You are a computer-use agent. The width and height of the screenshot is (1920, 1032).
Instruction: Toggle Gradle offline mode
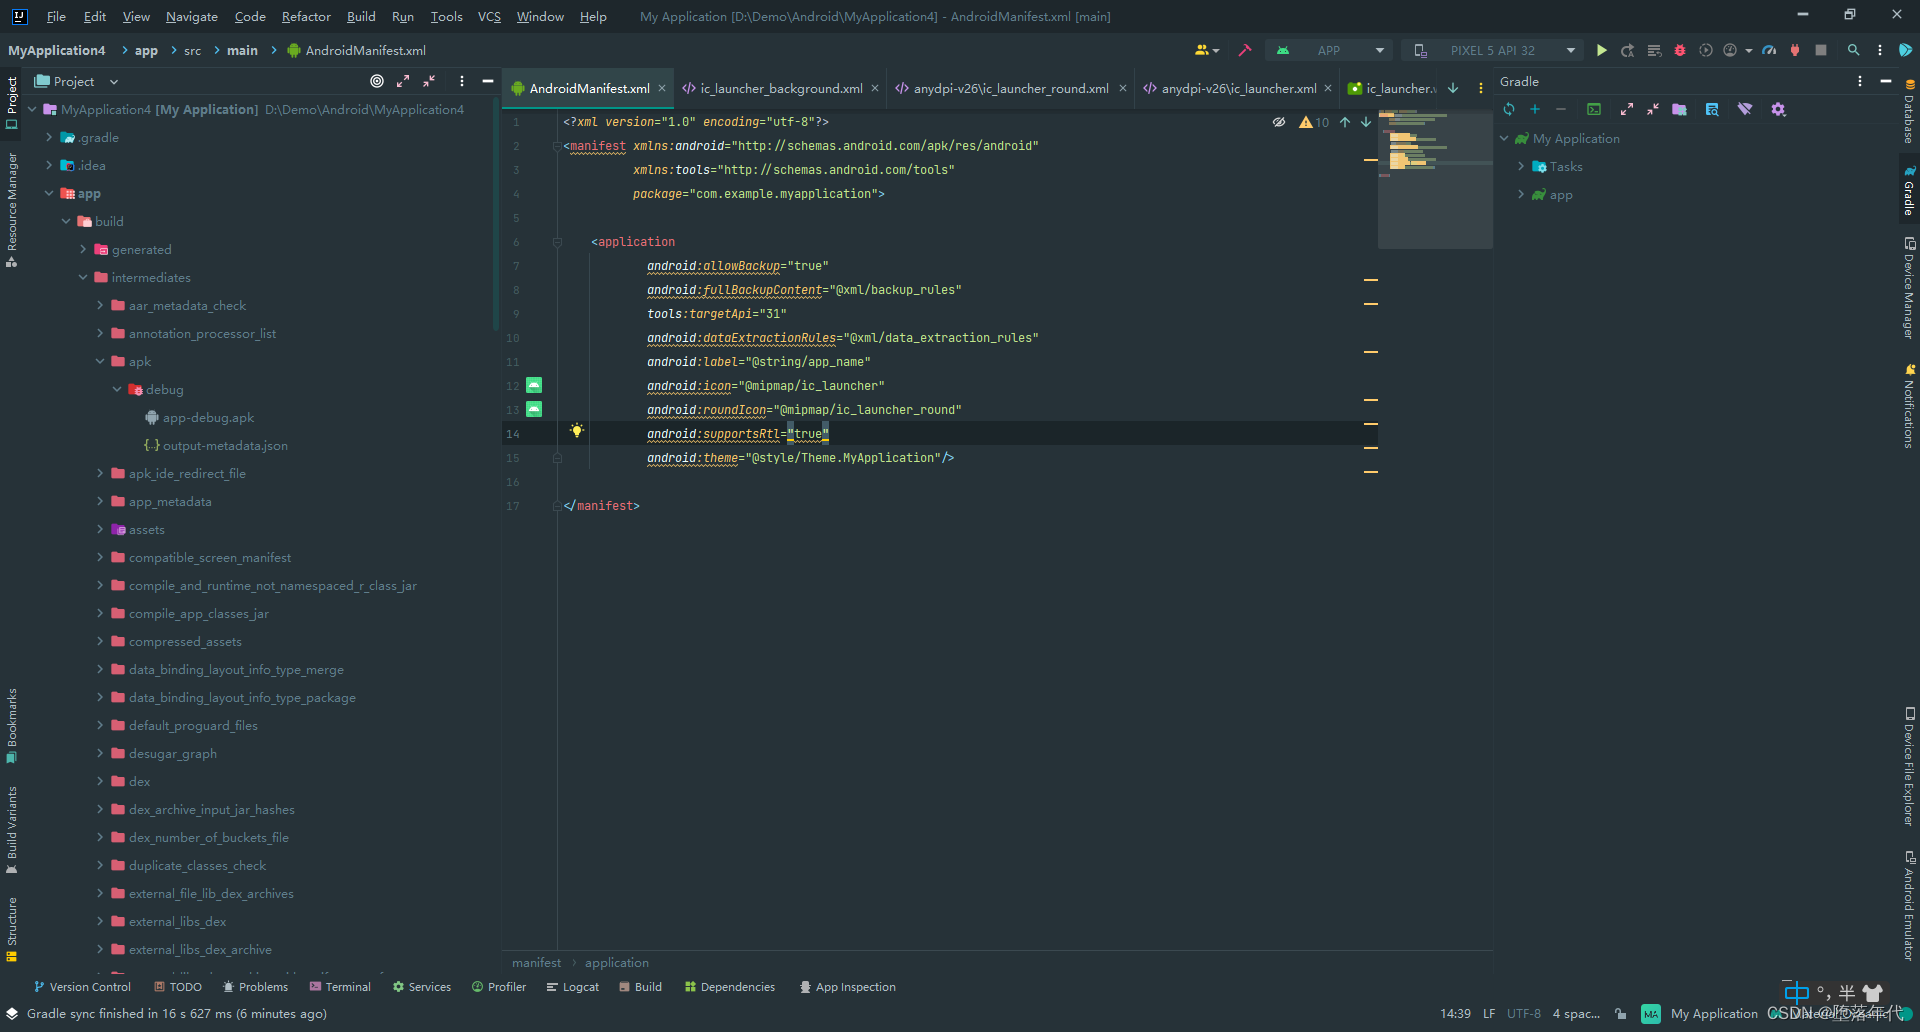[x=1745, y=109]
